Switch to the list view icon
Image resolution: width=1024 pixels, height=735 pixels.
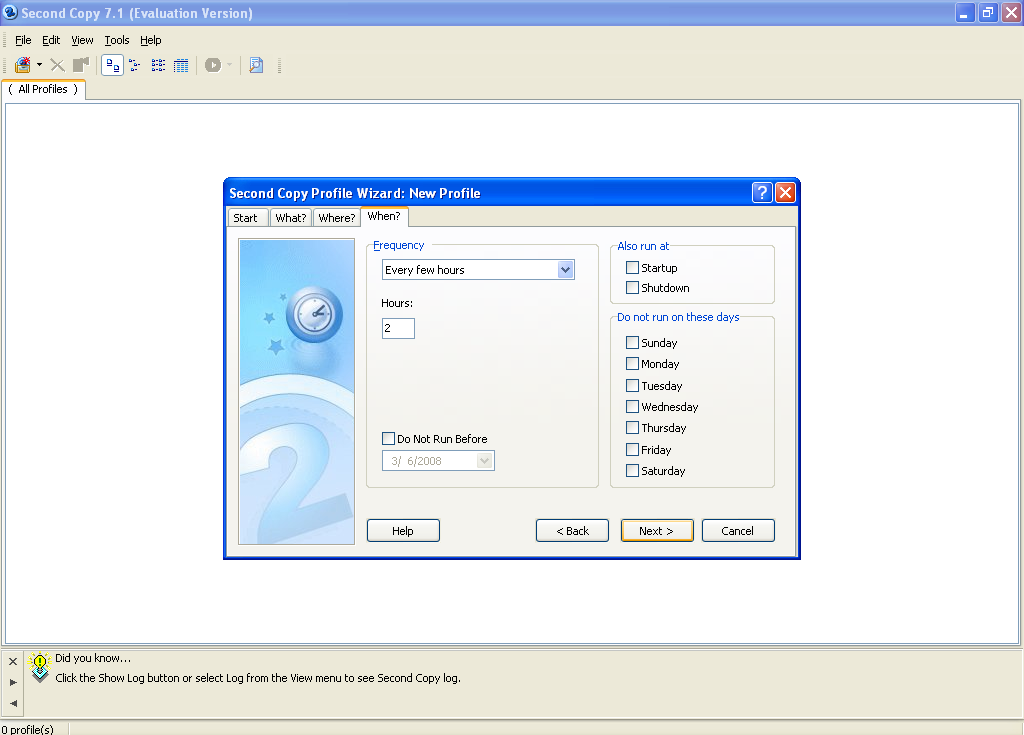pyautogui.click(x=158, y=65)
